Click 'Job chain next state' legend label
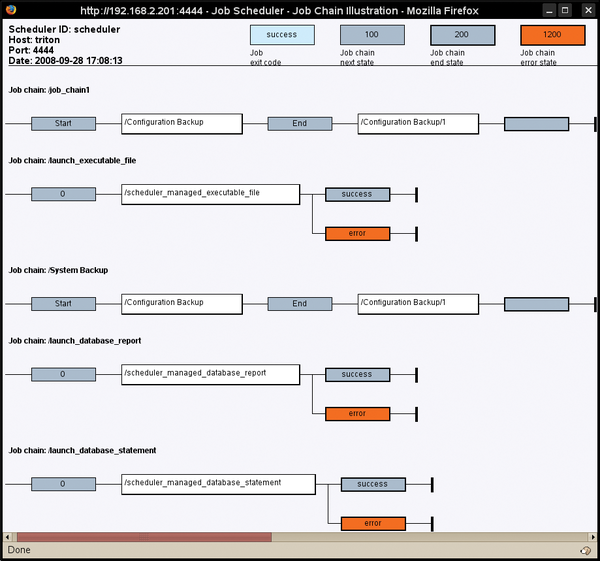This screenshot has height=561, width=600. pos(357,58)
